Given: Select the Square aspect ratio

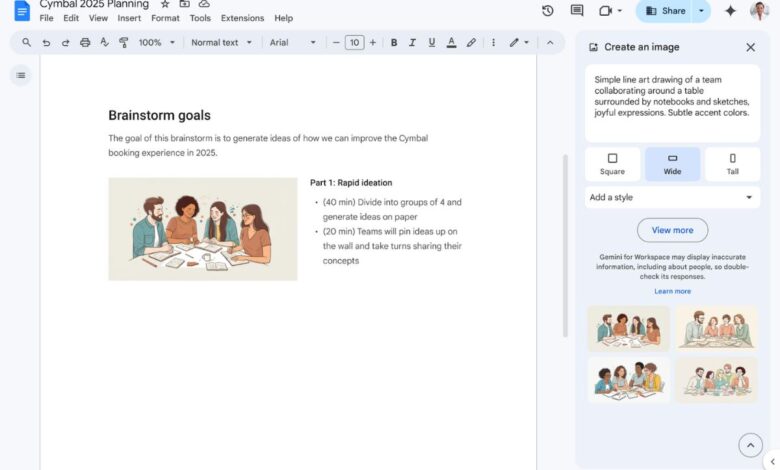Looking at the screenshot, I should point(612,164).
